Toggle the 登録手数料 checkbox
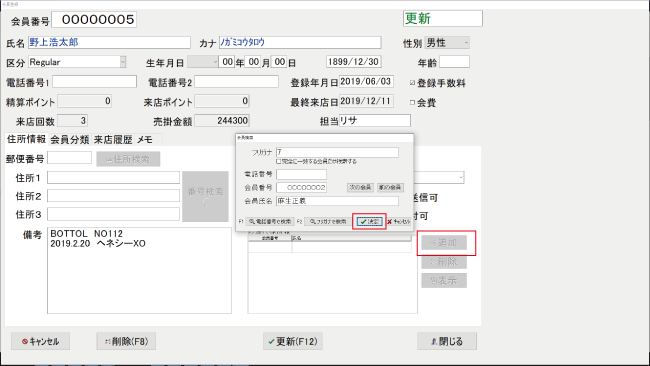The height and width of the screenshot is (366, 650). click(412, 83)
